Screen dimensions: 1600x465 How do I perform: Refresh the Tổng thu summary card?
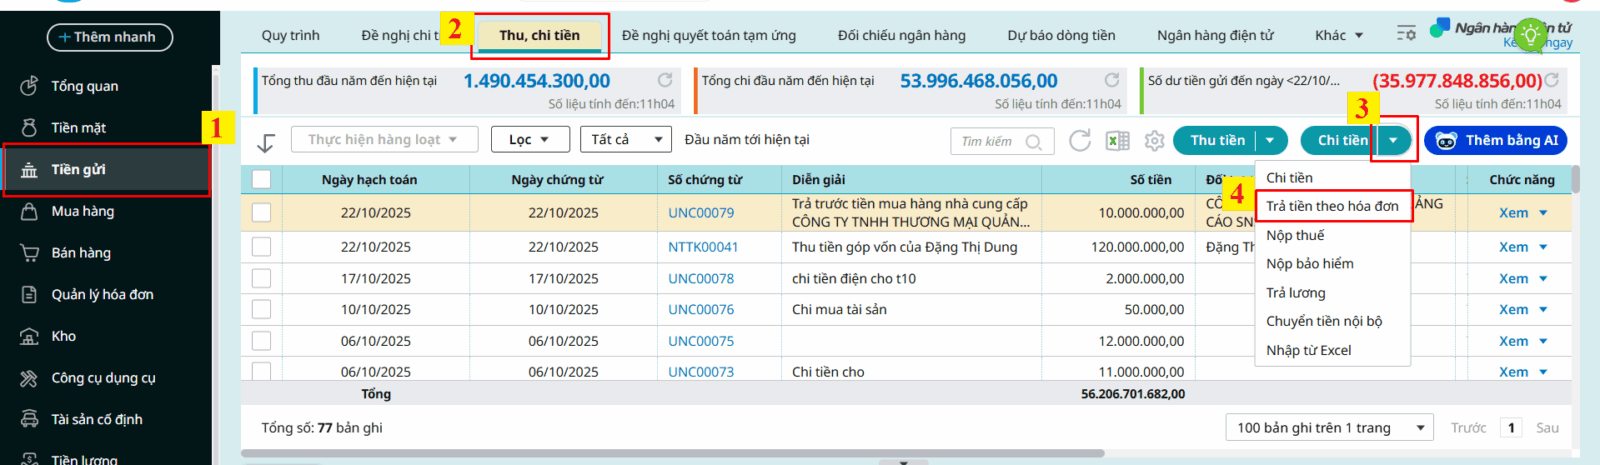664,80
